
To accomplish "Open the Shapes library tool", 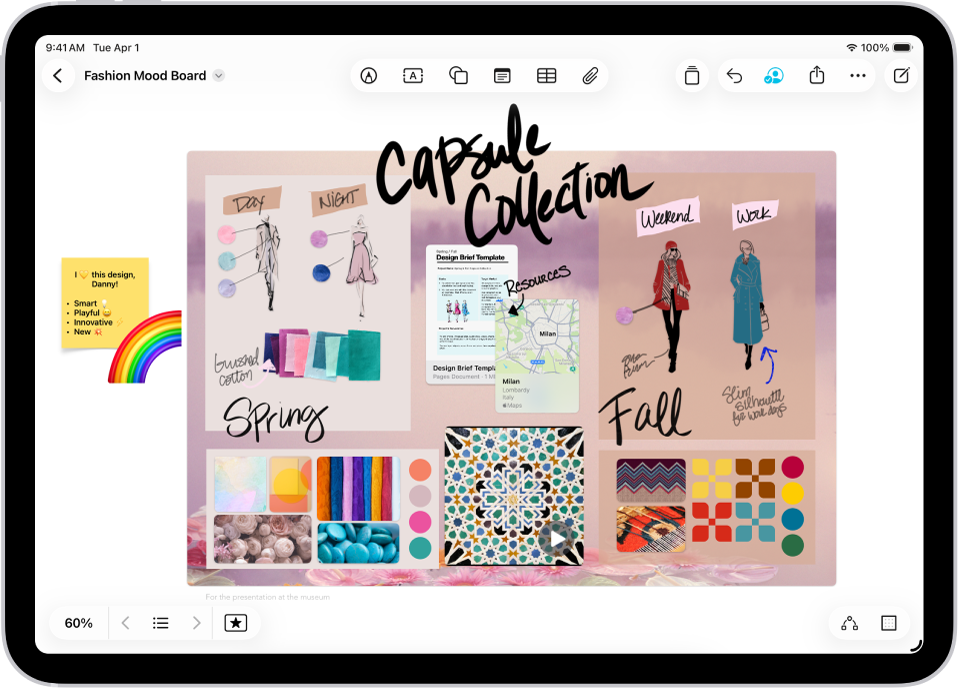I will pyautogui.click(x=458, y=75).
